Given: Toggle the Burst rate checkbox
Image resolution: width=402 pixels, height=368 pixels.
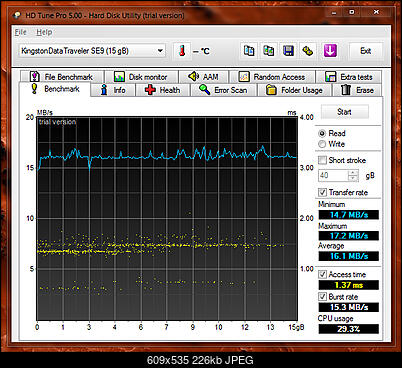Looking at the screenshot, I should [322, 297].
